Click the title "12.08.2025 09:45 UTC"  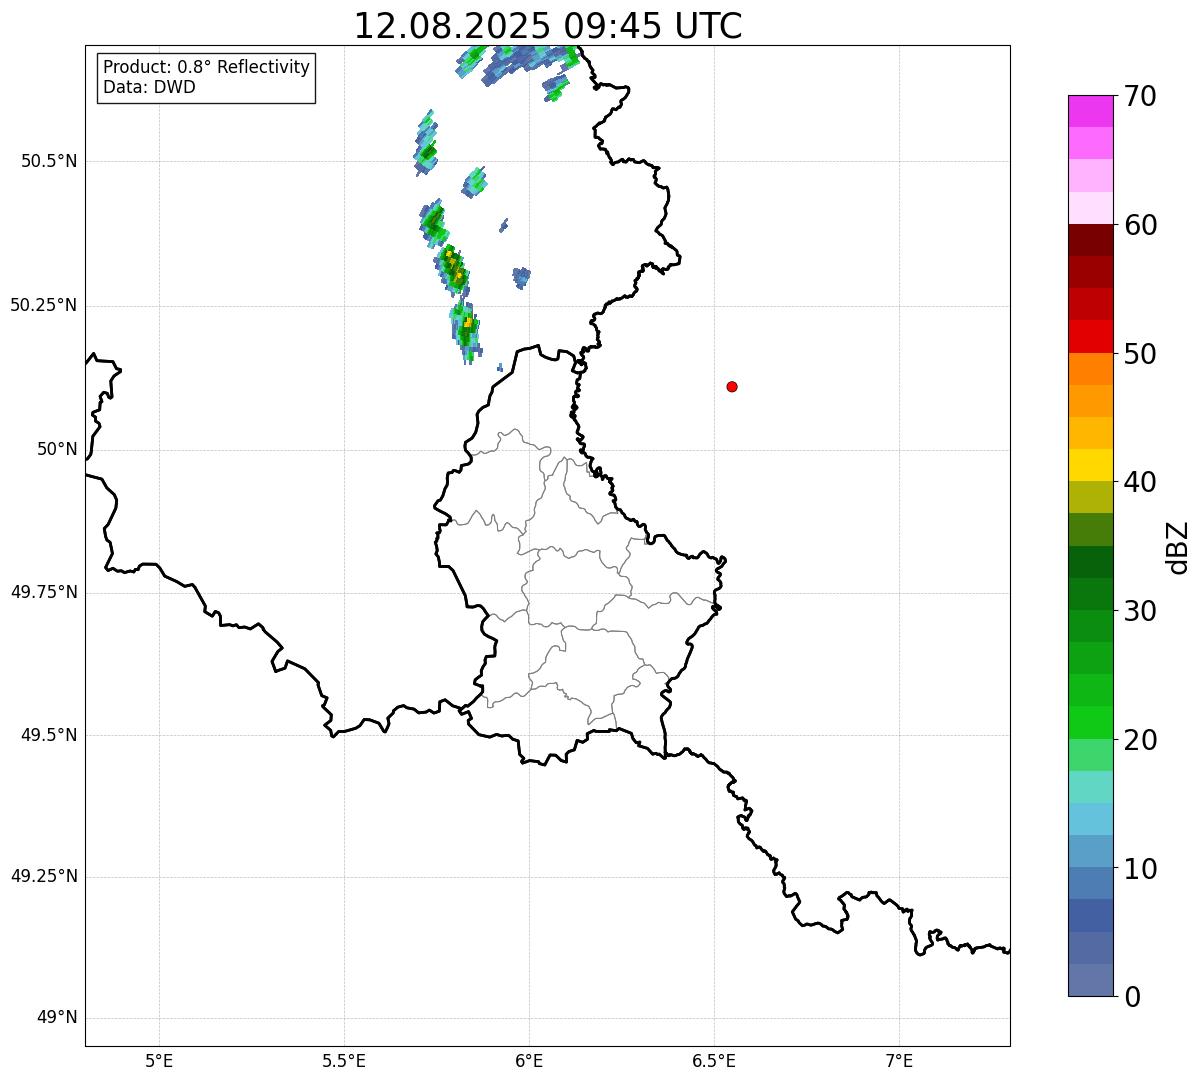(x=548, y=26)
